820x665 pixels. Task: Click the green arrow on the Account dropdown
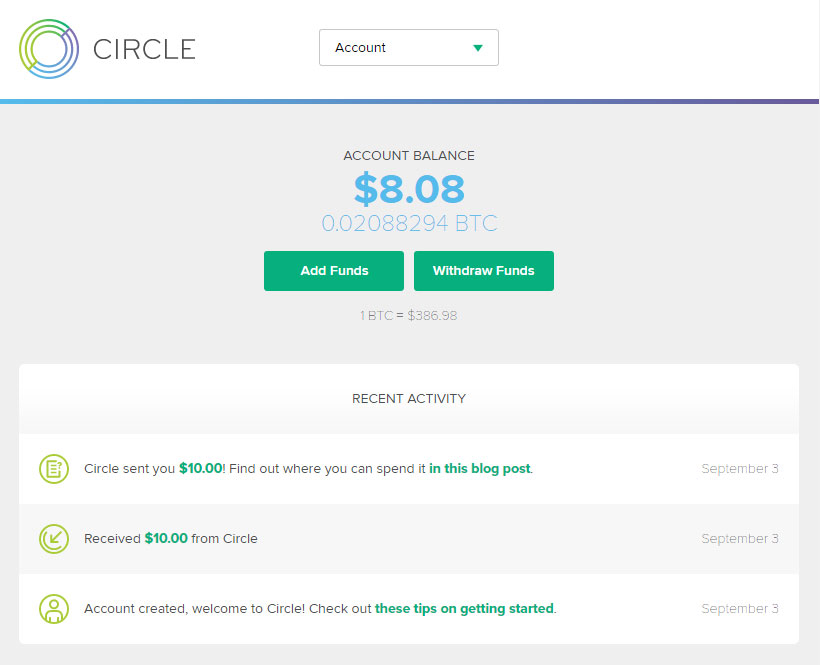[x=477, y=48]
